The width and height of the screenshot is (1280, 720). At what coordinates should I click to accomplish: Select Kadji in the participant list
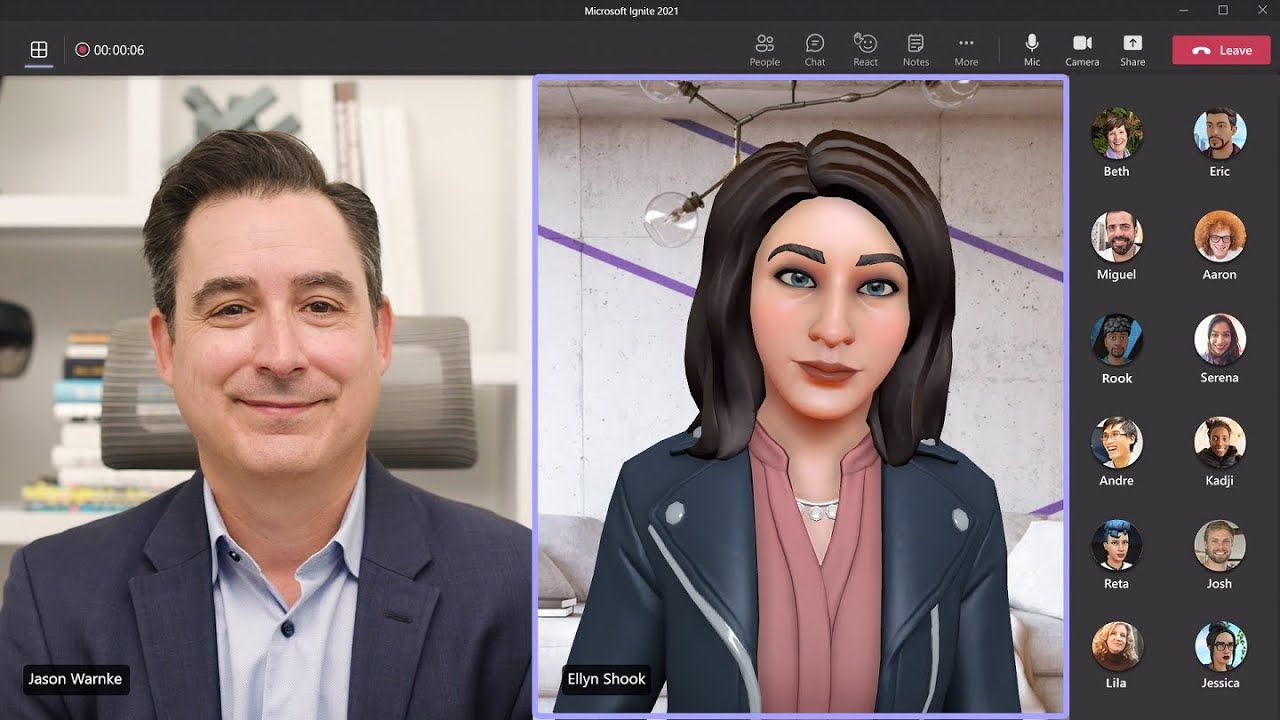1219,443
